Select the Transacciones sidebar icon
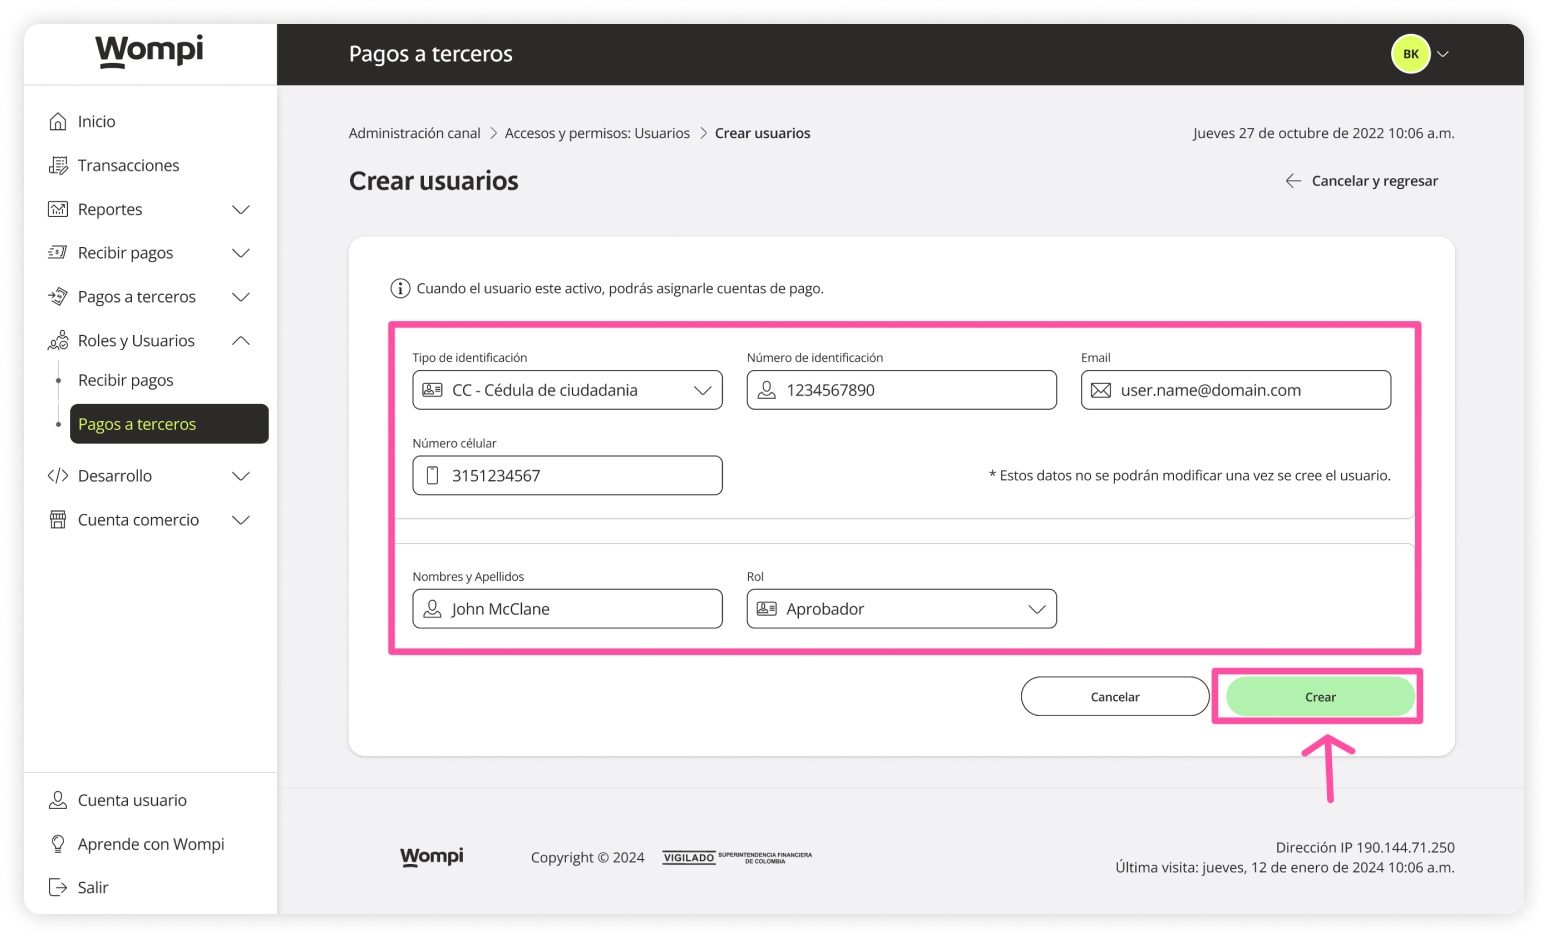Screen dimensions: 1548x938 coord(59,164)
